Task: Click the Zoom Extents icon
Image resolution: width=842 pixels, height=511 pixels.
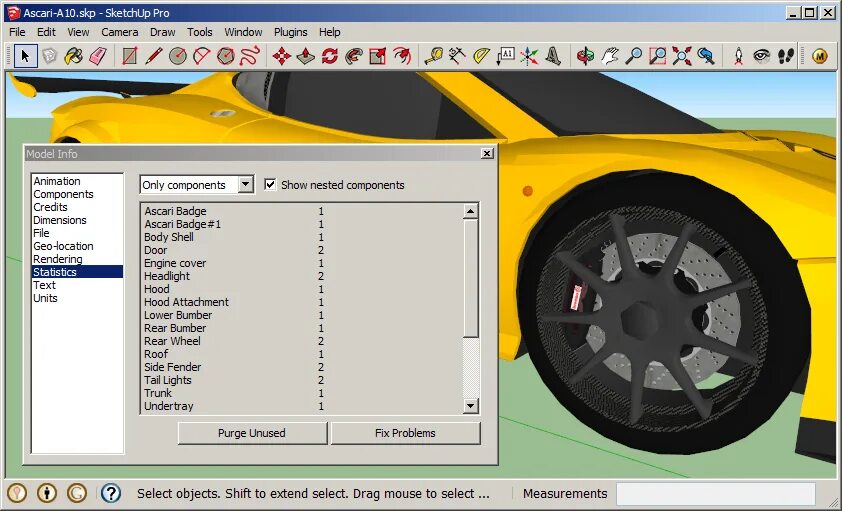Action: [682, 56]
